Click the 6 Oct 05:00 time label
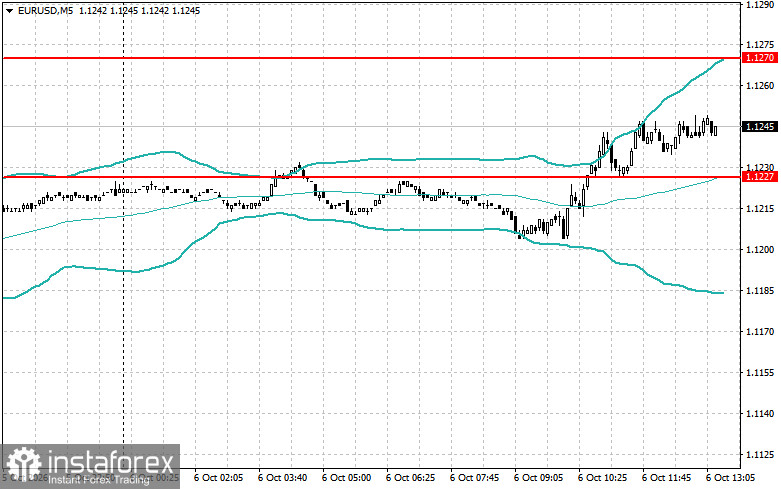Screen dimensions: 781x489 click(346, 478)
